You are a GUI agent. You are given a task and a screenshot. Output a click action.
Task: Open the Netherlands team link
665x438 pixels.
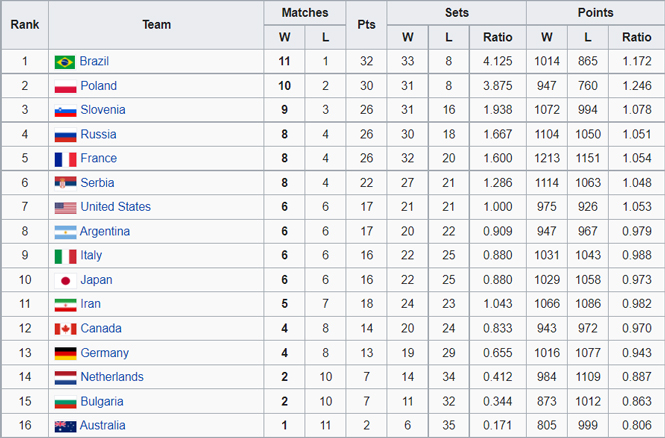112,377
